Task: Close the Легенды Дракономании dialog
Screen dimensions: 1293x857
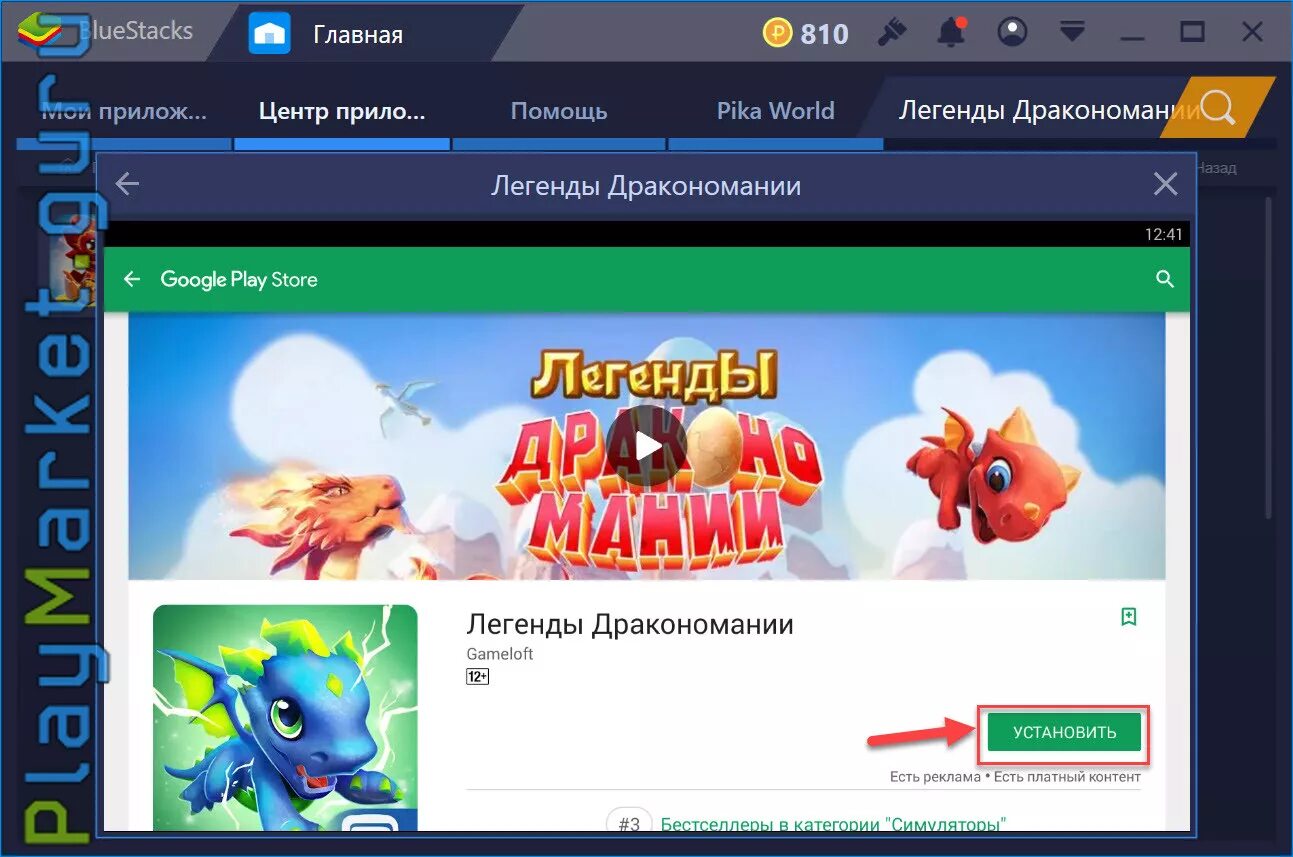Action: (1165, 184)
